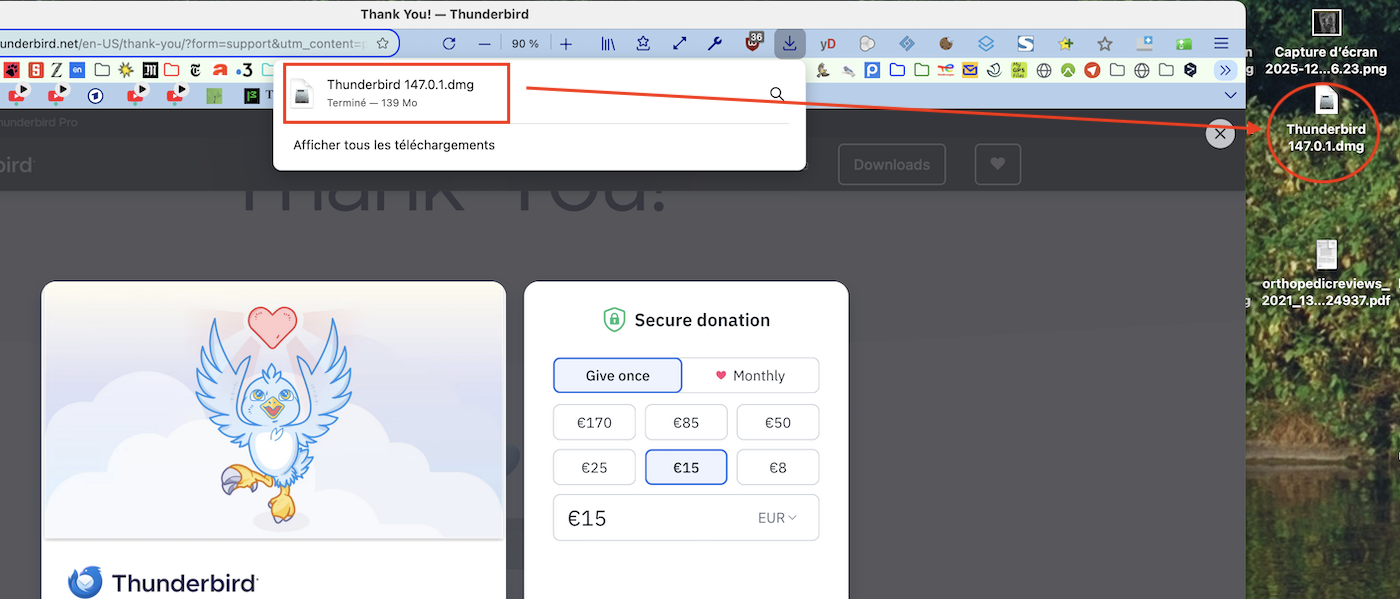This screenshot has height=599, width=1400.
Task: Choose the €25 amount
Action: 594,467
